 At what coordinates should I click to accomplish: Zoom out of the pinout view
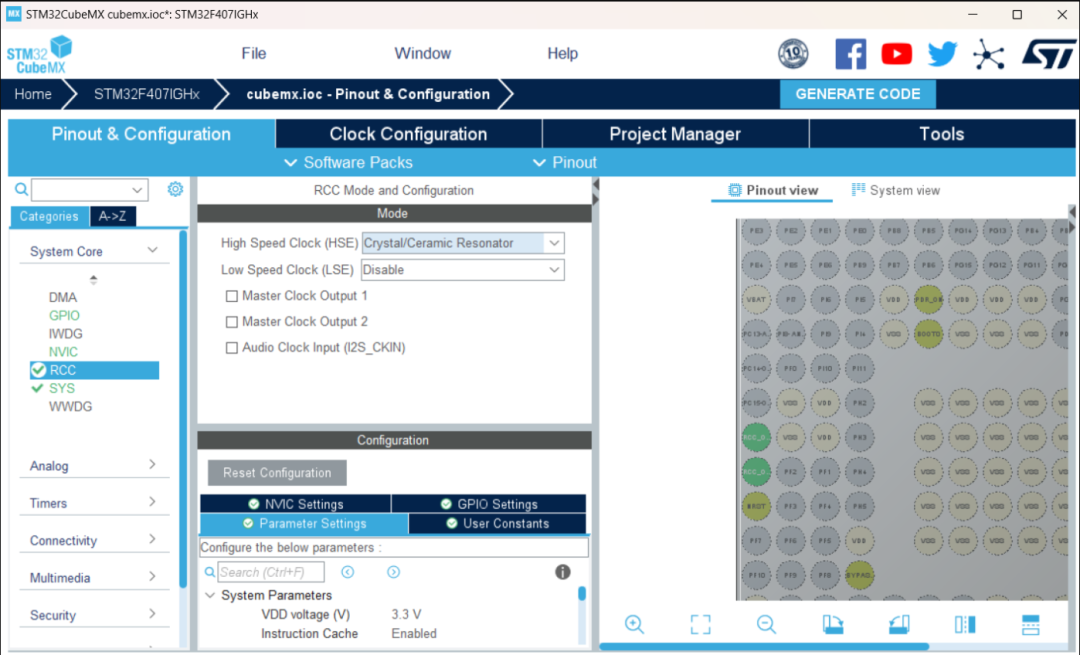click(x=766, y=625)
